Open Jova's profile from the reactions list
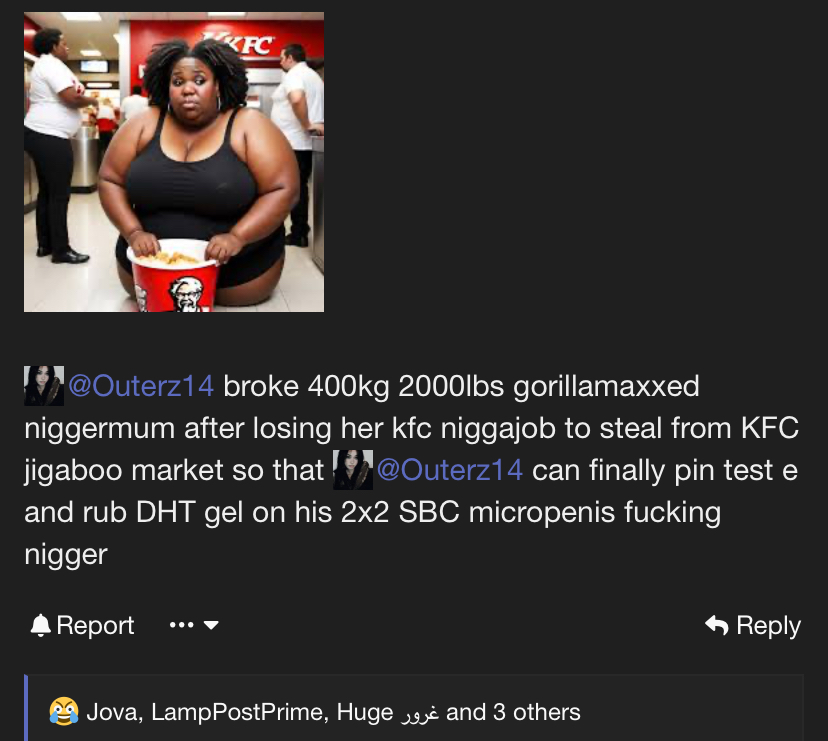828x741 pixels. pyautogui.click(x=114, y=712)
